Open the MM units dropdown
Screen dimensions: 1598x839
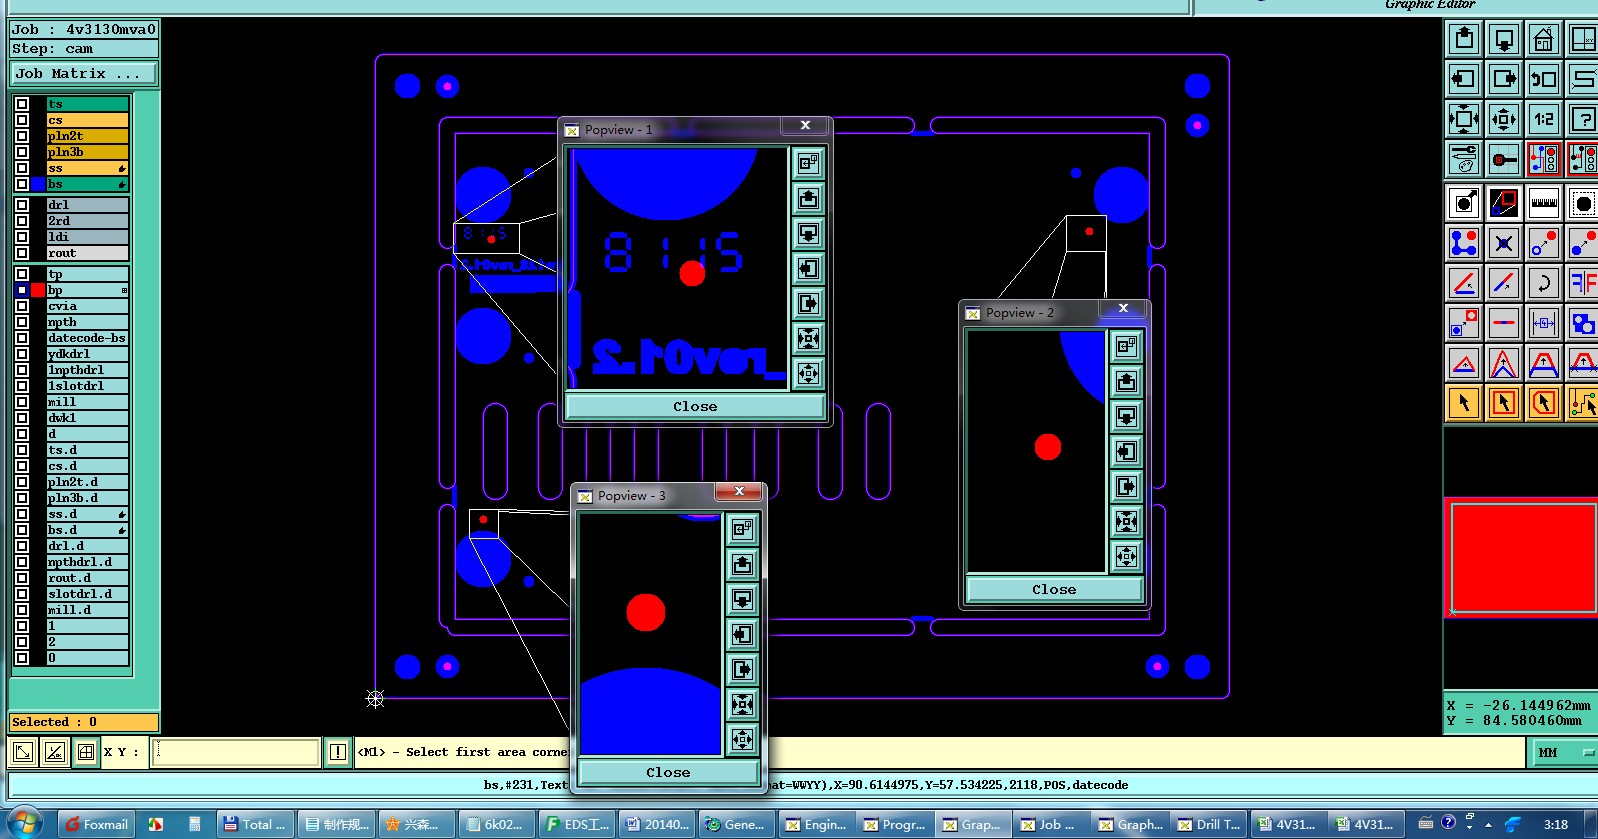(x=1563, y=752)
